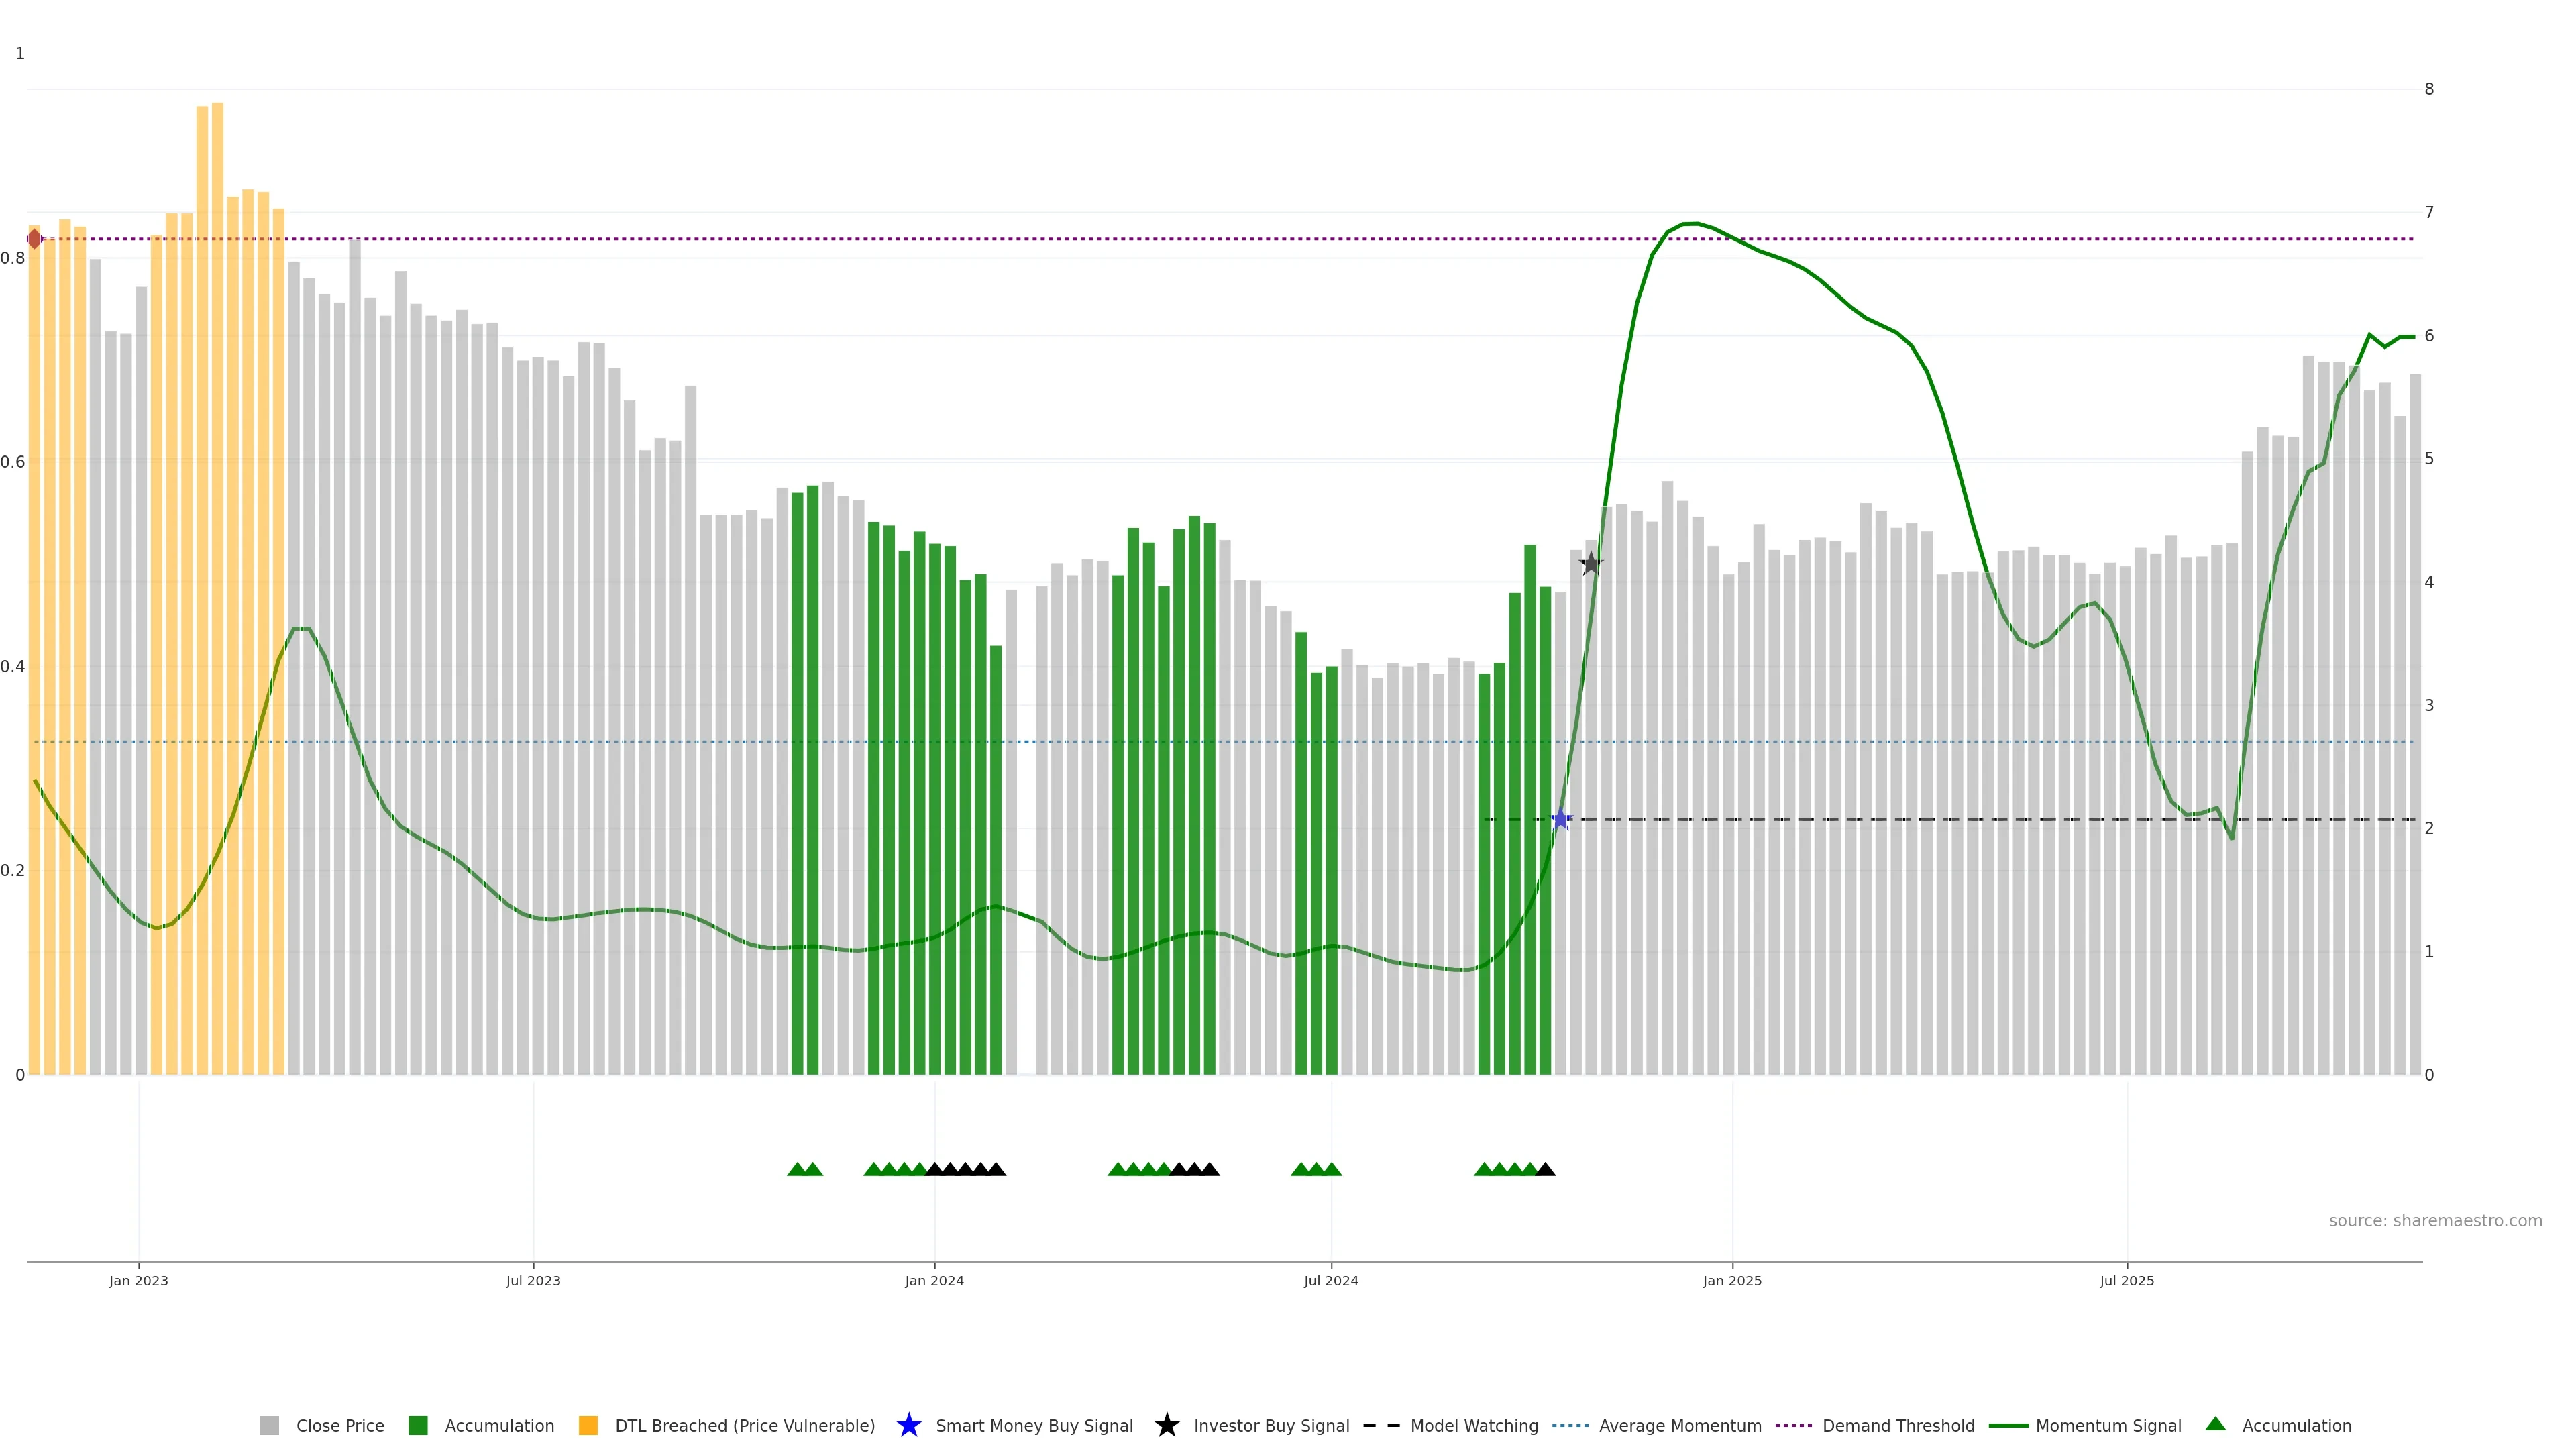The image size is (2576, 1449).
Task: Toggle the DTL Breached (Price Vulnerable) legend entry
Action: [x=744, y=1426]
